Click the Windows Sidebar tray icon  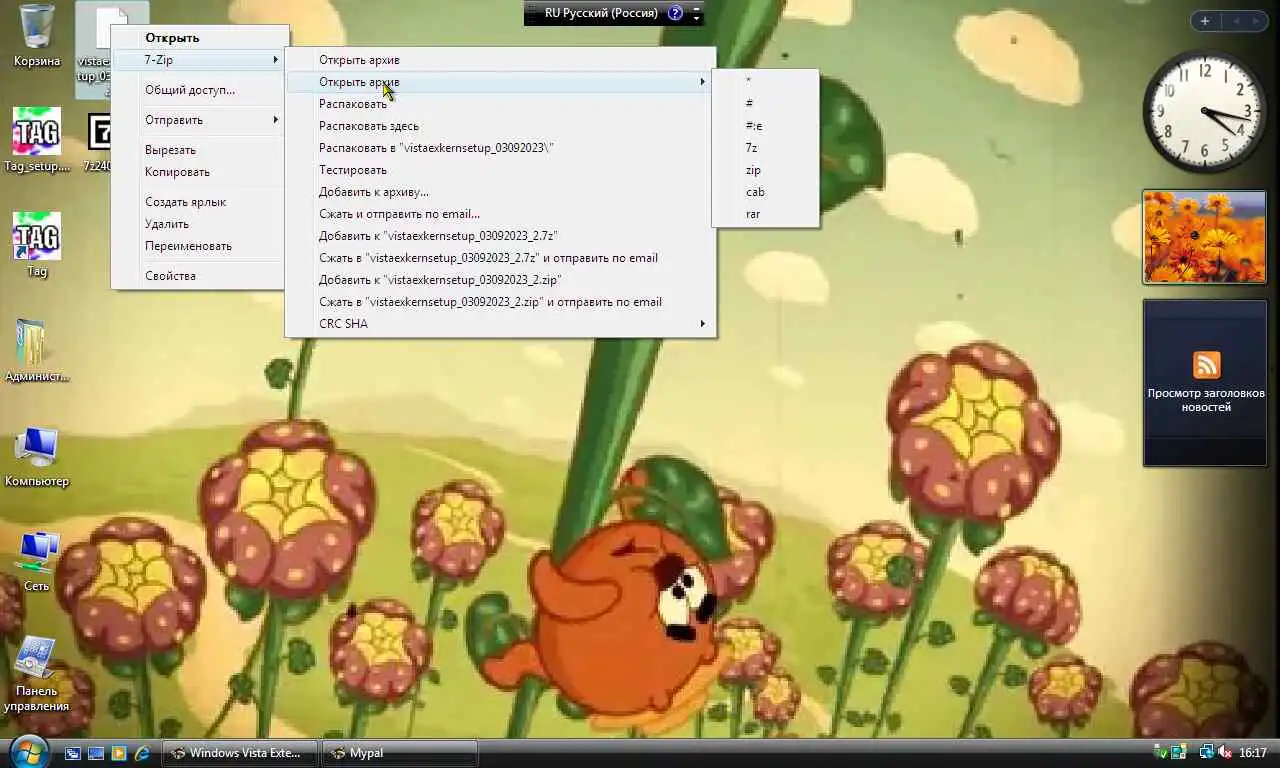click(x=1179, y=753)
